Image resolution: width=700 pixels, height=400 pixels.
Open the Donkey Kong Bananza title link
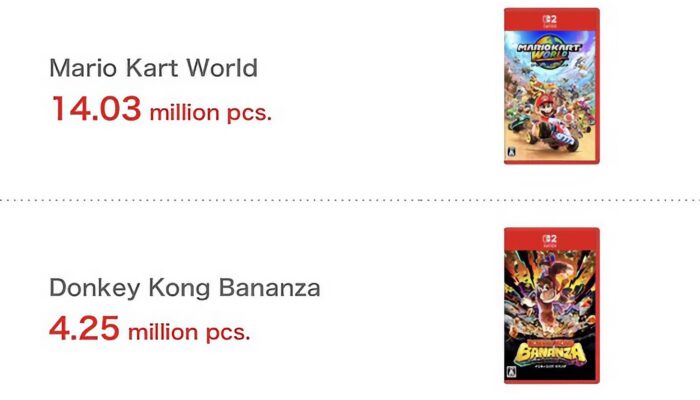coord(185,289)
